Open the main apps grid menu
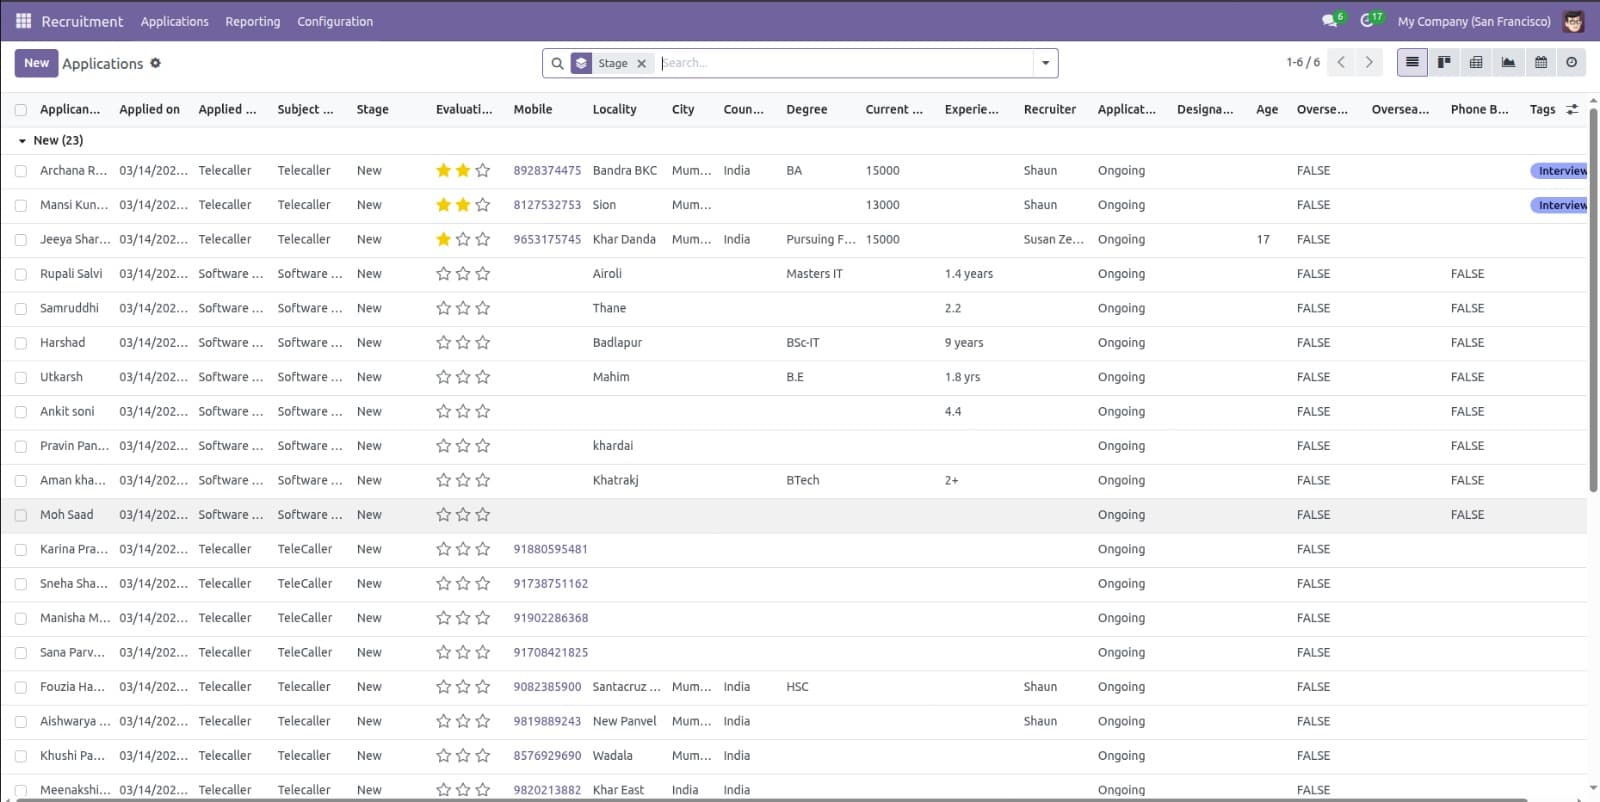1600x802 pixels. 23,21
